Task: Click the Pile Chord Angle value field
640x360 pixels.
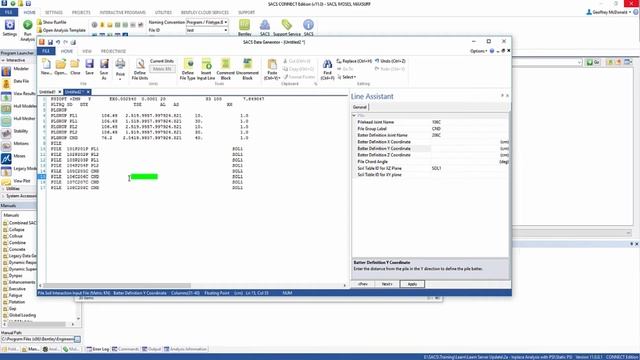Action: (x=469, y=162)
